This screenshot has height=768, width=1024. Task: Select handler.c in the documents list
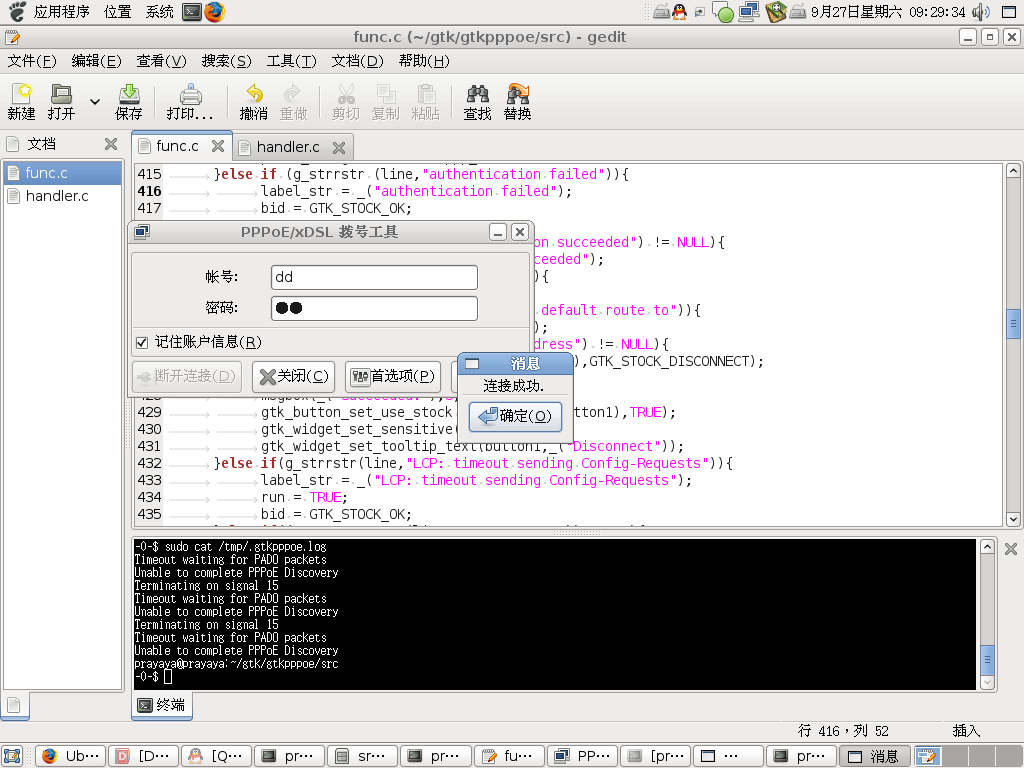[63, 196]
